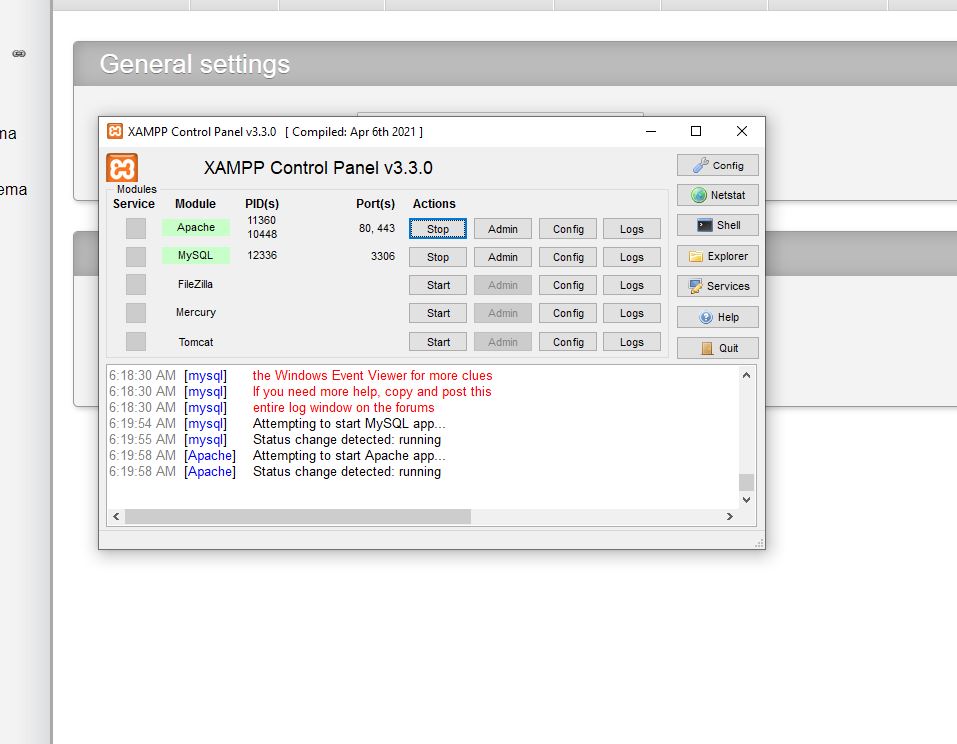Toggle the MySQL service checkbox
957x744 pixels.
(x=136, y=256)
